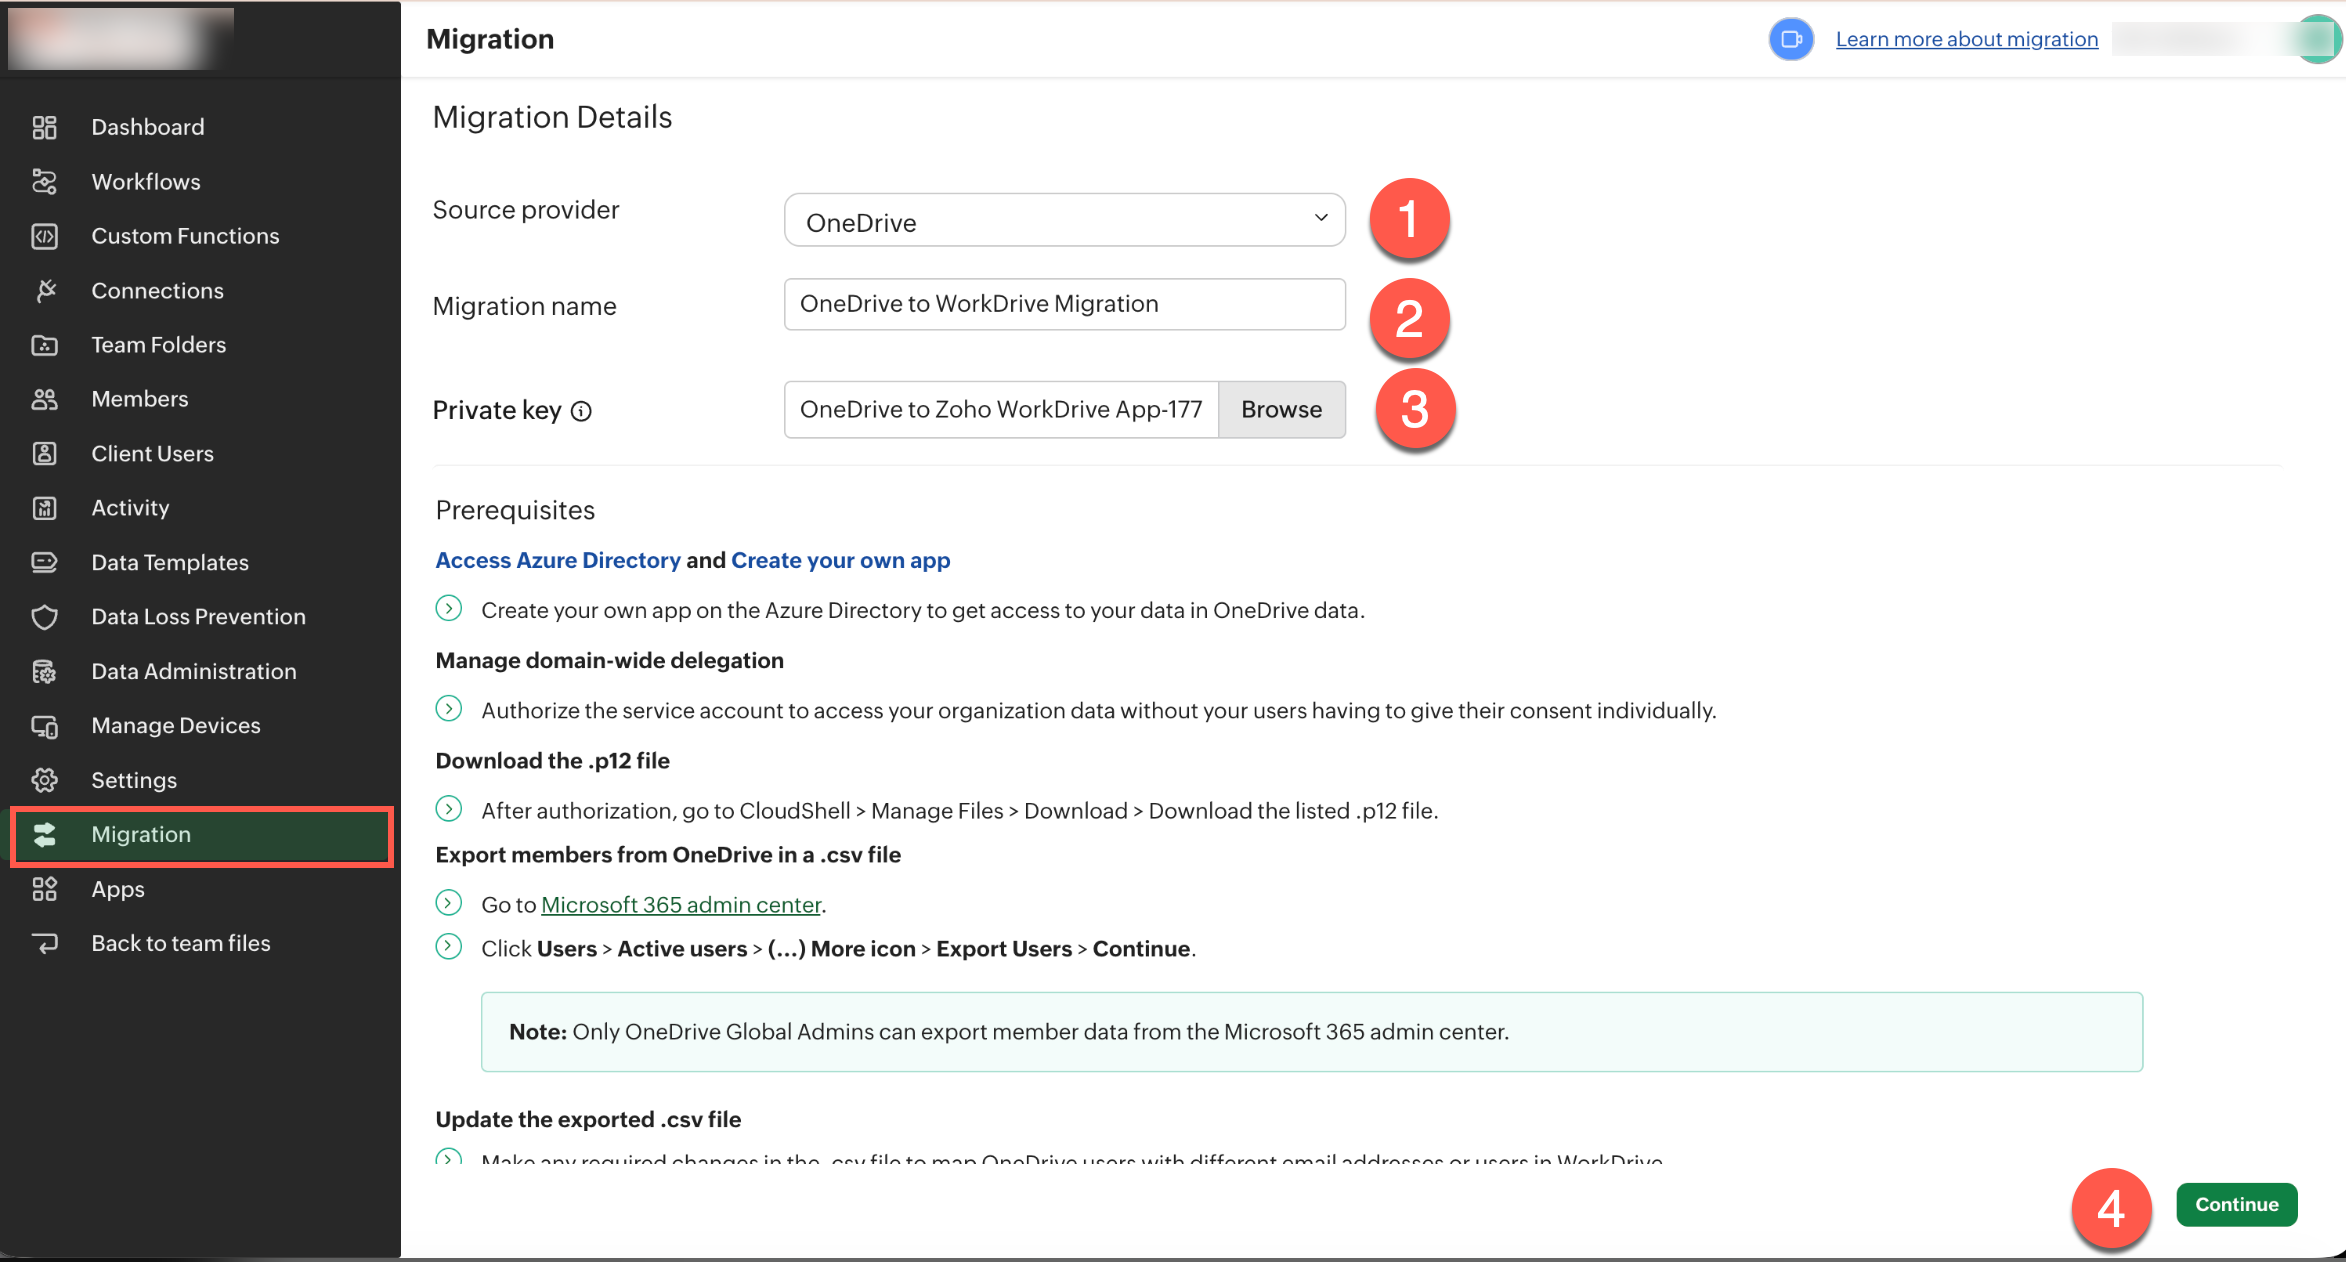
Task: Select Migration in the sidebar menu
Action: tap(141, 835)
